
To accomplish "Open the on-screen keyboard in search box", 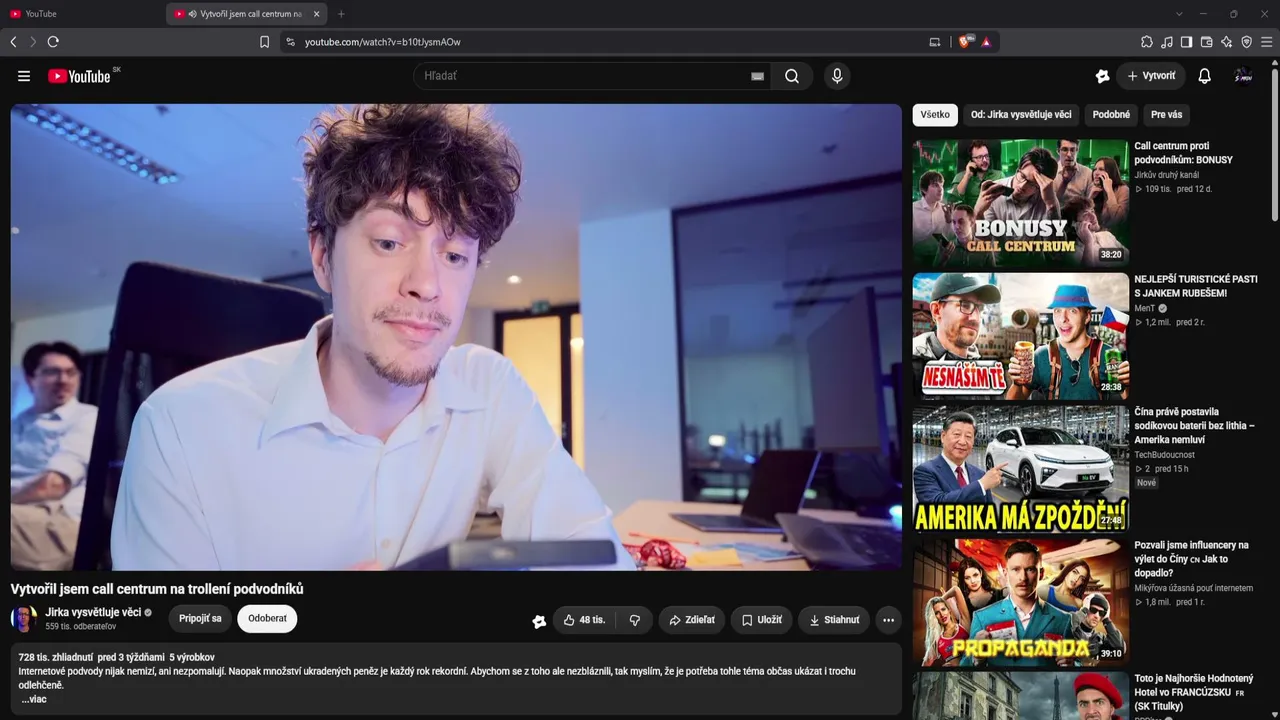I will pos(757,76).
